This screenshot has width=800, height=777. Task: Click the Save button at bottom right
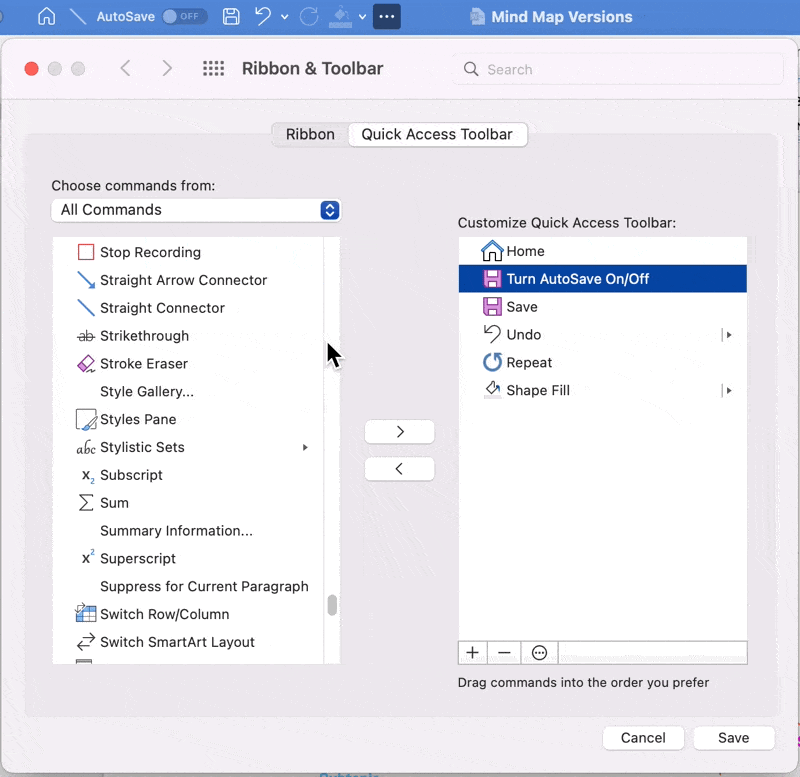point(734,738)
